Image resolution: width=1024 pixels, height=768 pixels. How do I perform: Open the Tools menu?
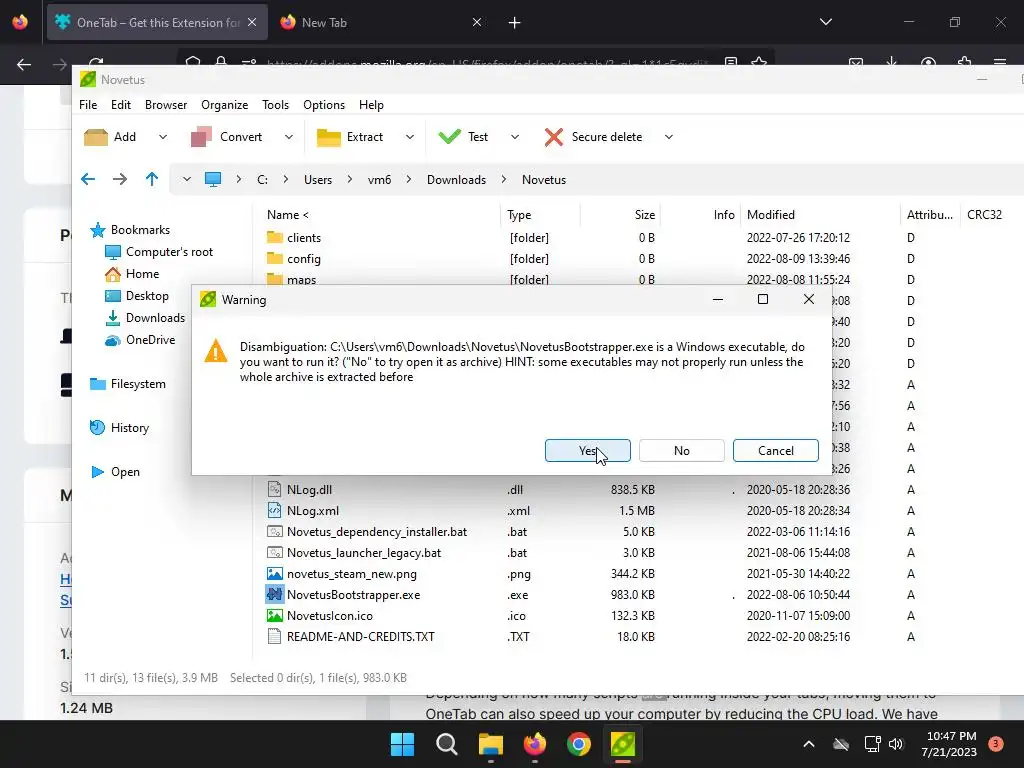click(x=276, y=105)
